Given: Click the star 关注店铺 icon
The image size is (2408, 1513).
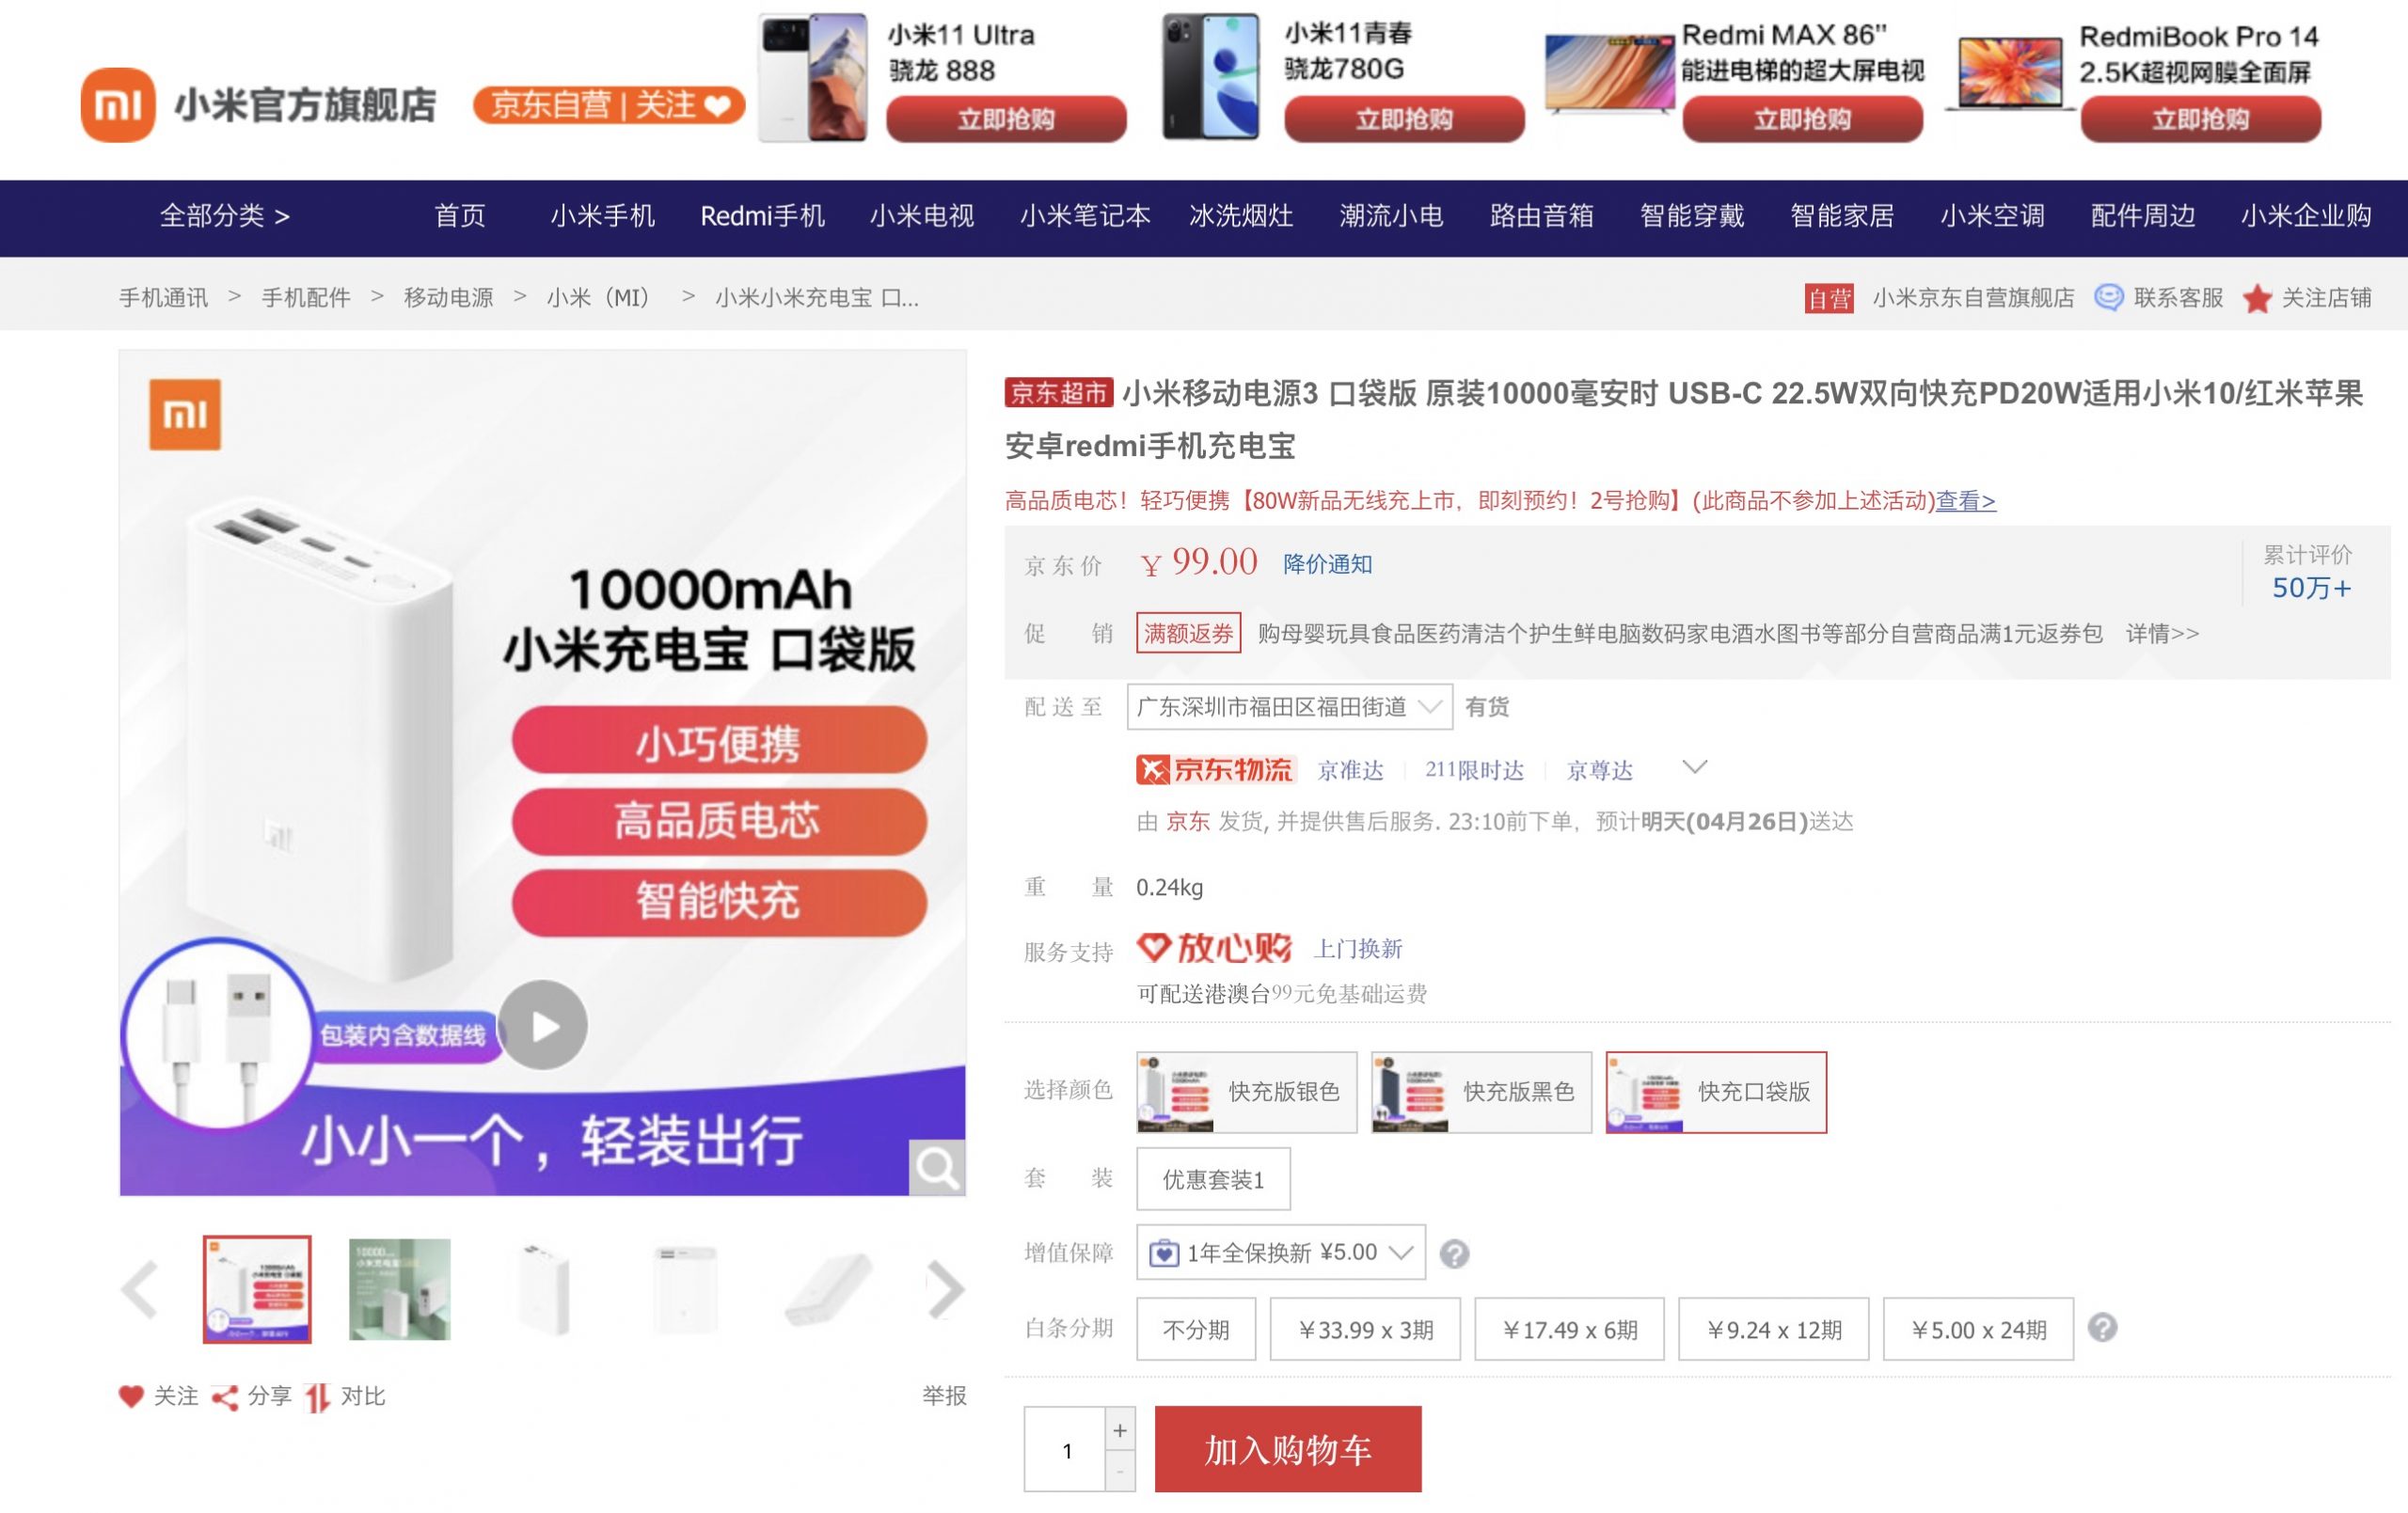Looking at the screenshot, I should tap(2256, 298).
